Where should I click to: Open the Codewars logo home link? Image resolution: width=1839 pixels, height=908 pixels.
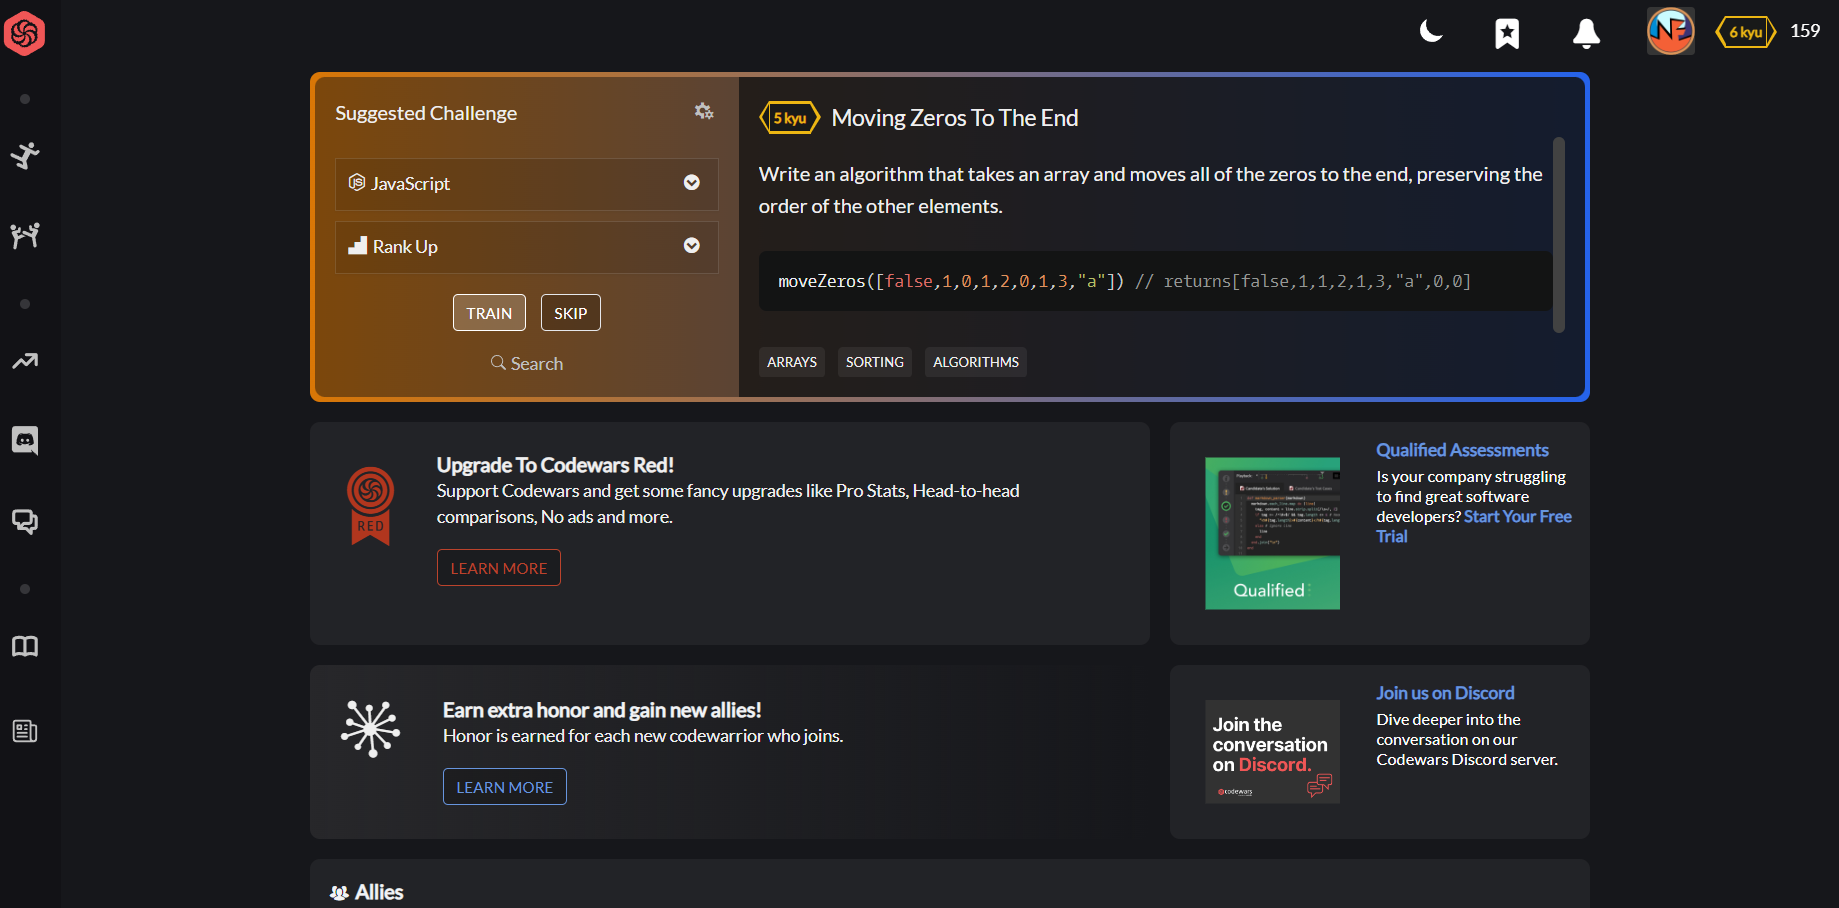click(25, 34)
